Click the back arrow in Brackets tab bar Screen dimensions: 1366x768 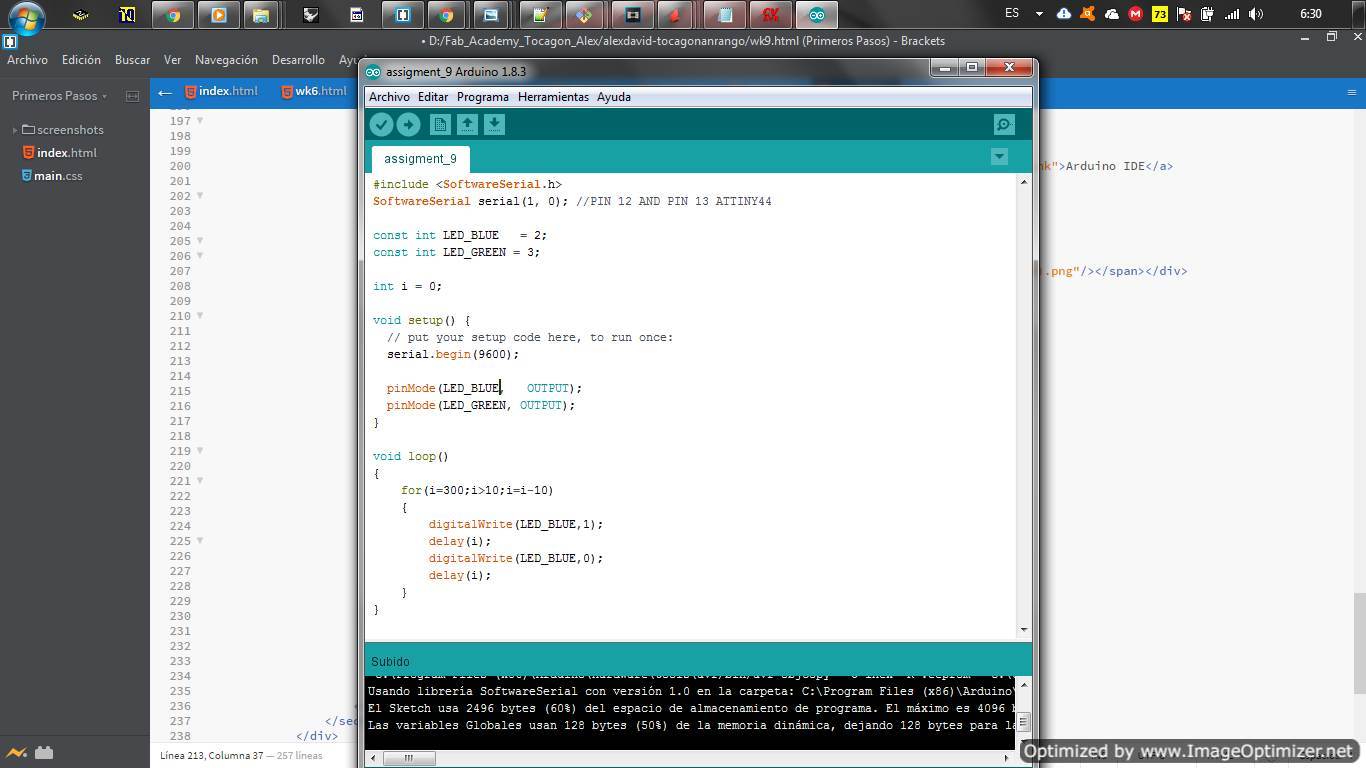(165, 92)
